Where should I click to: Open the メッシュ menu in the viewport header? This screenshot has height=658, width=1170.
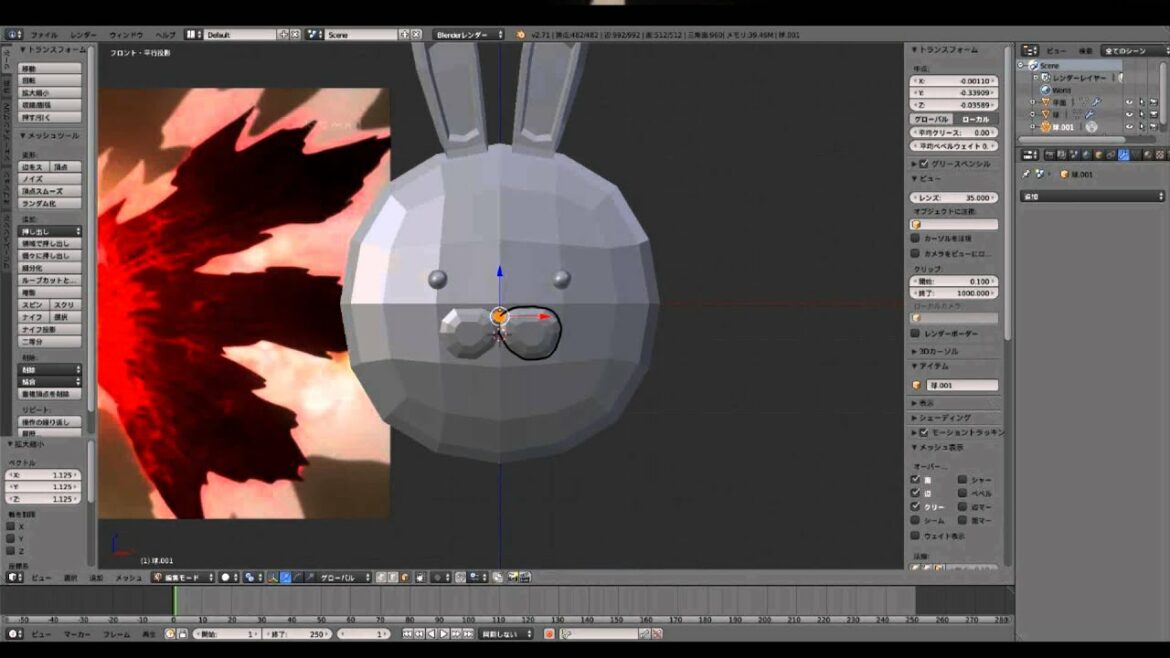128,577
